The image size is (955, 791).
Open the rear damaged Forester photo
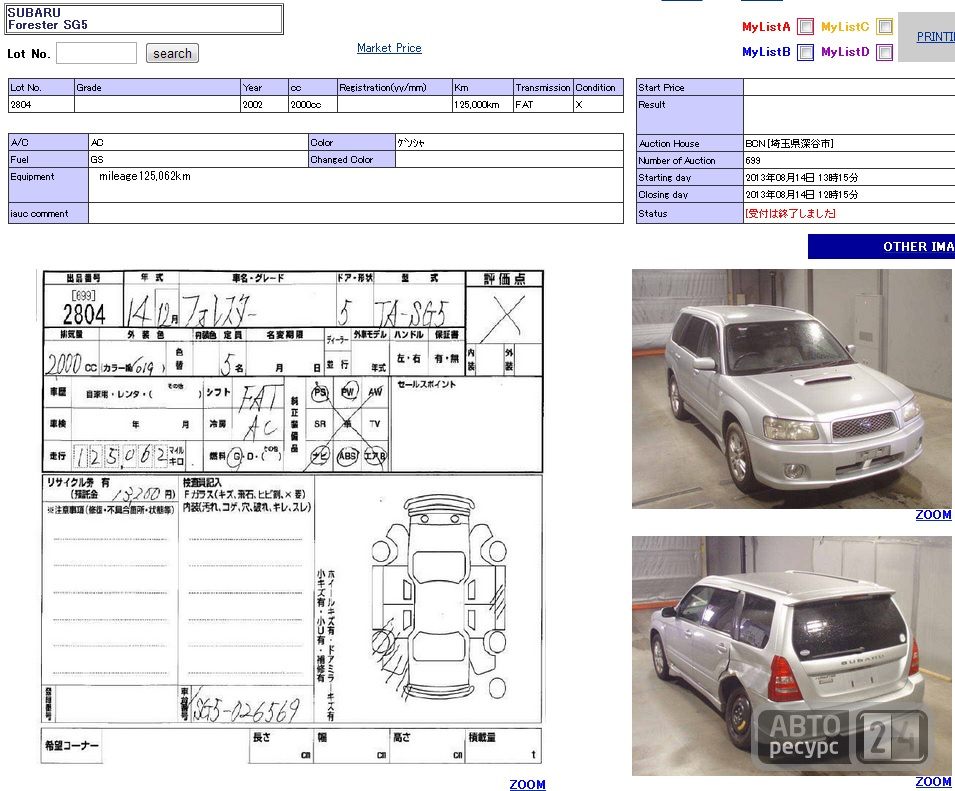pyautogui.click(x=791, y=655)
